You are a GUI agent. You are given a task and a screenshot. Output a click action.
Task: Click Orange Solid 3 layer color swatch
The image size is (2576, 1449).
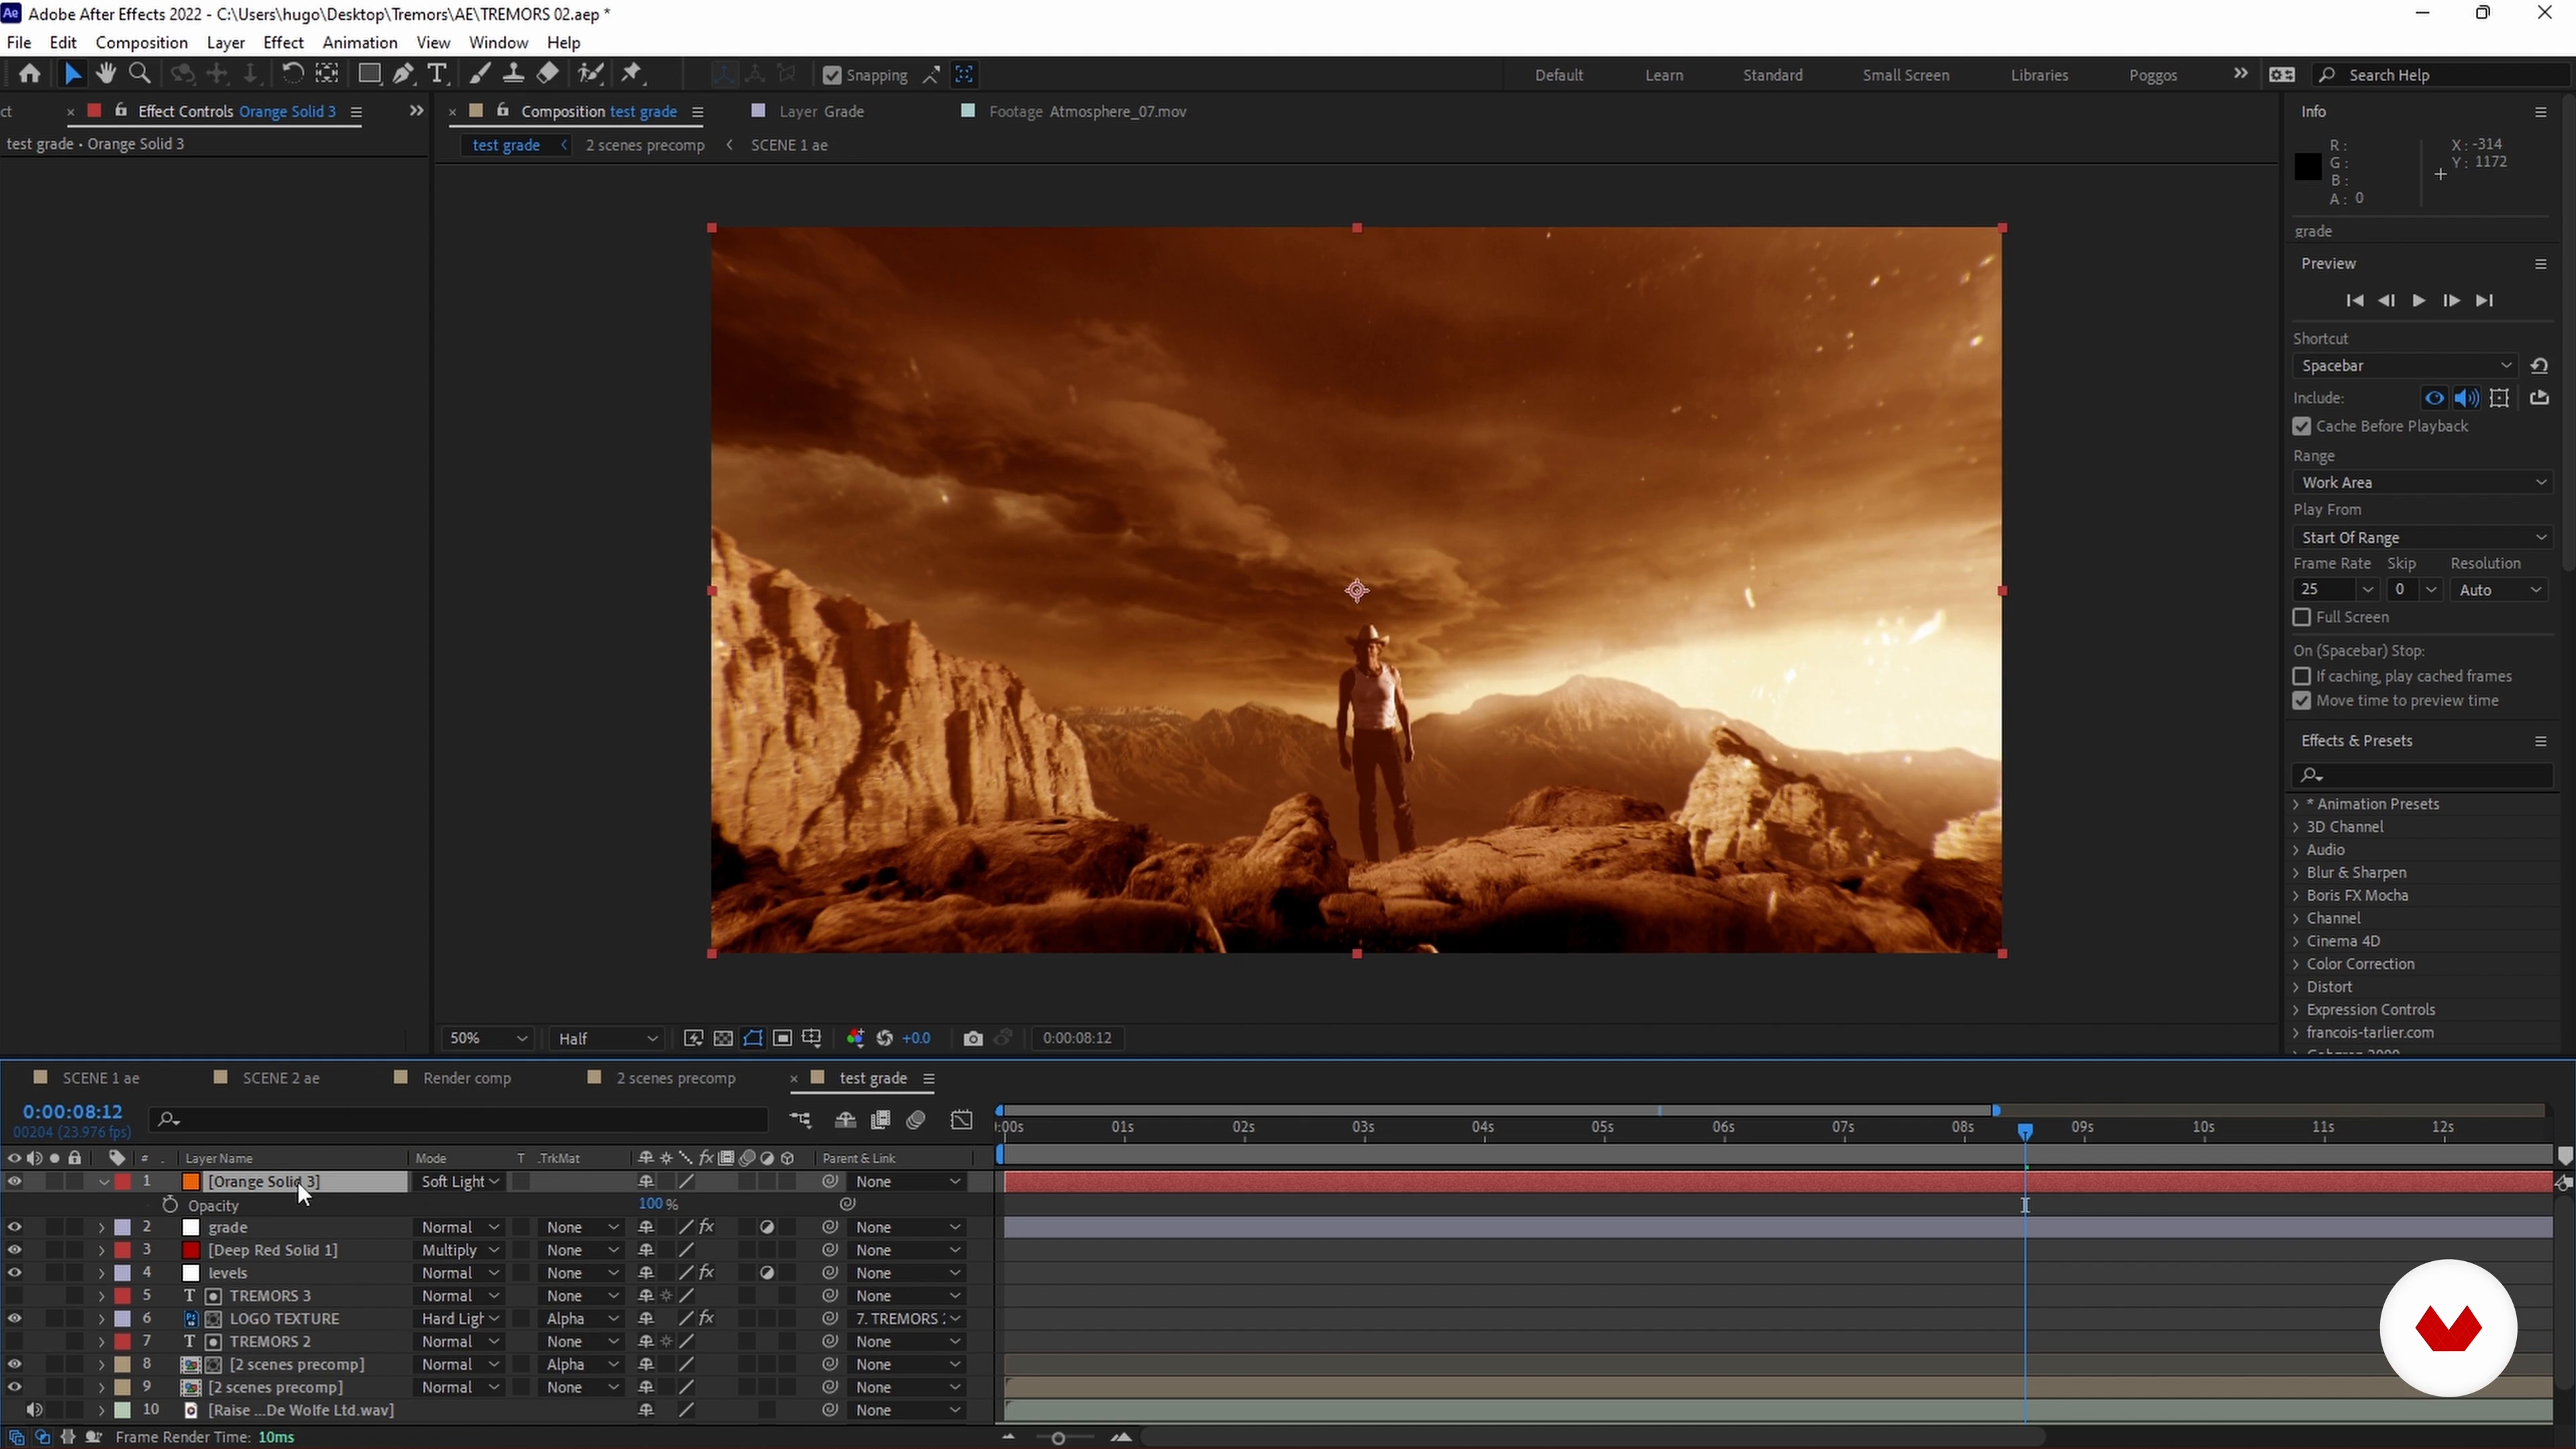[x=123, y=1182]
